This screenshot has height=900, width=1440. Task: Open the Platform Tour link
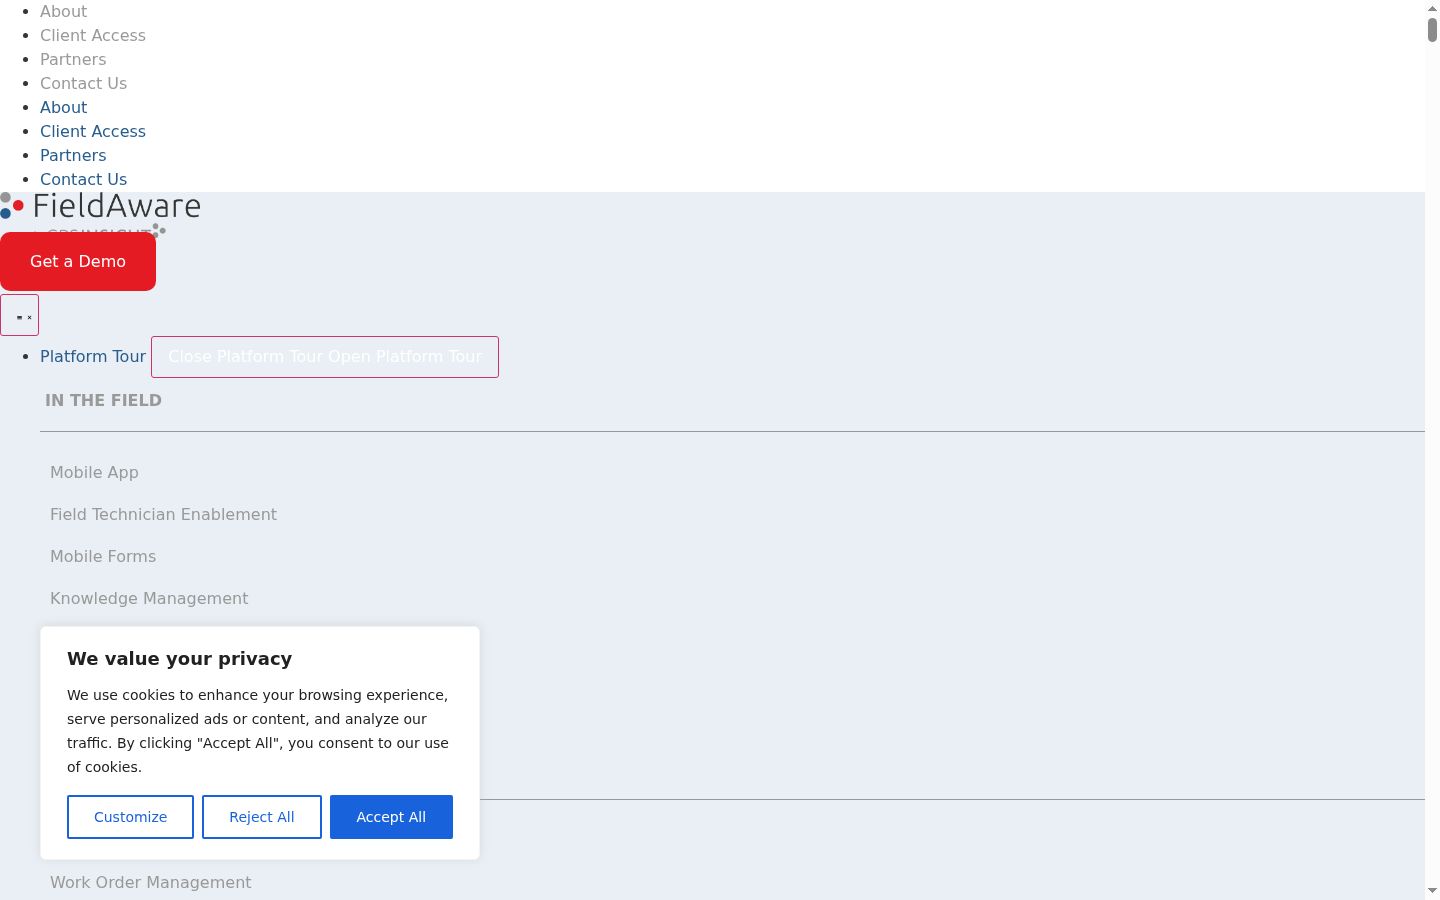click(93, 356)
